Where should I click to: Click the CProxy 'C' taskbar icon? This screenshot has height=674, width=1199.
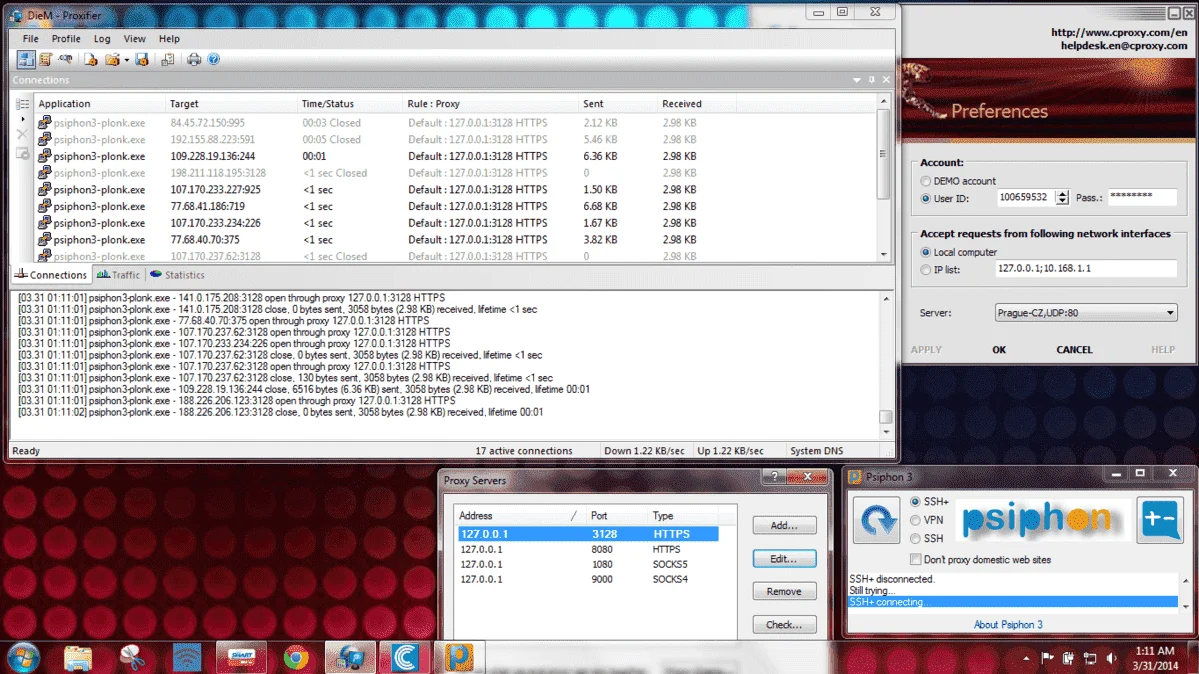click(405, 657)
